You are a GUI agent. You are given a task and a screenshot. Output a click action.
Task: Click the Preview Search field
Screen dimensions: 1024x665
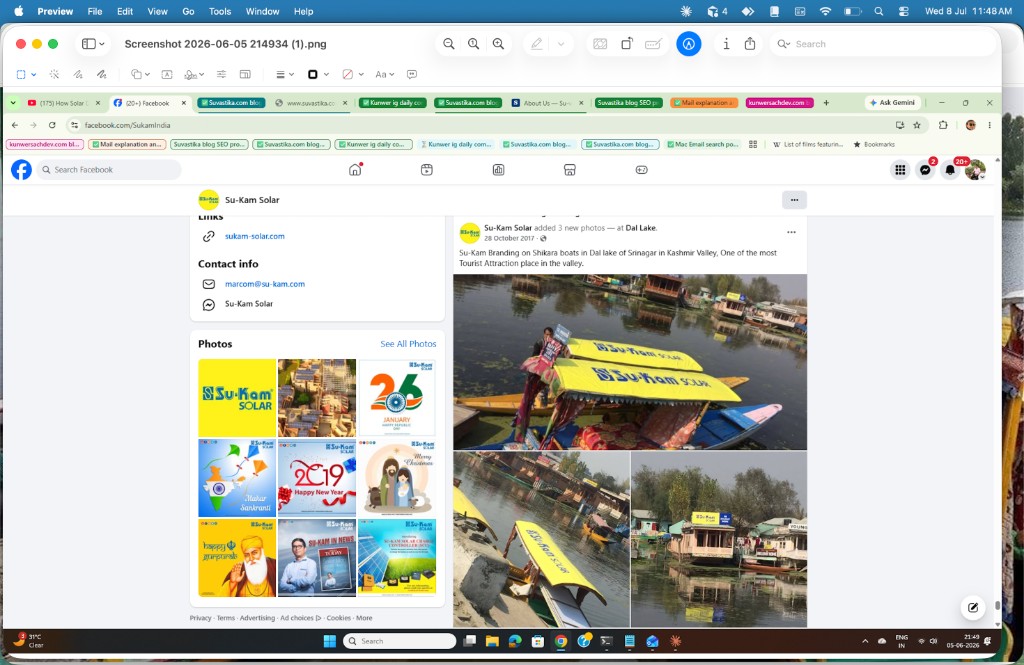(884, 44)
